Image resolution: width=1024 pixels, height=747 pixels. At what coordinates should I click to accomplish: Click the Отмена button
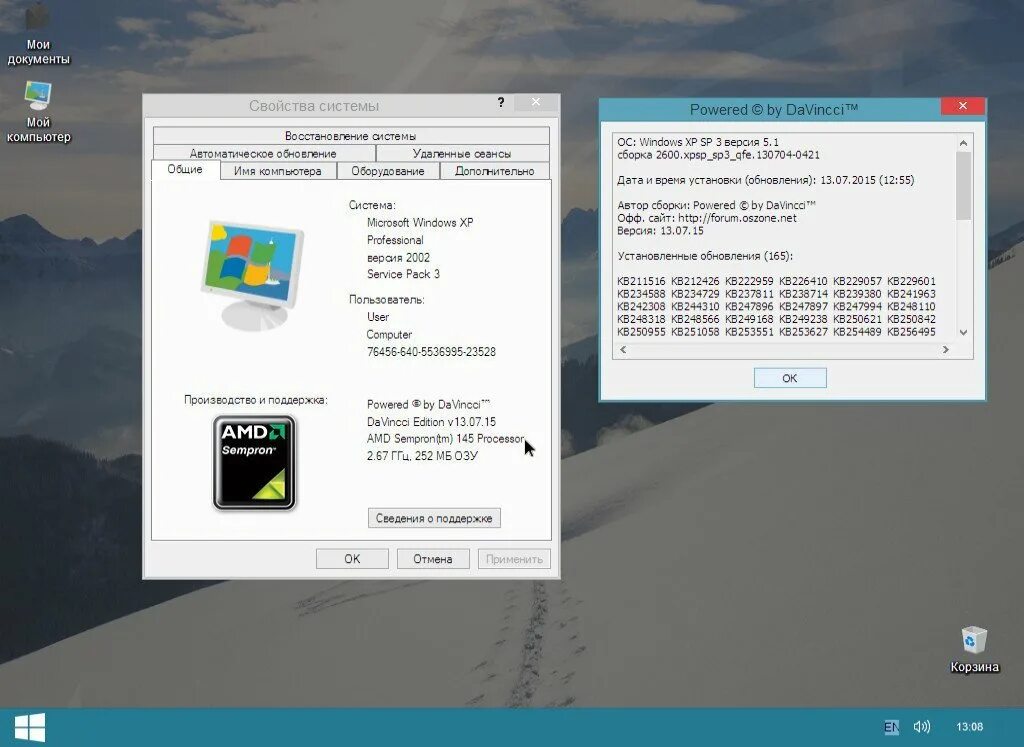click(x=433, y=559)
